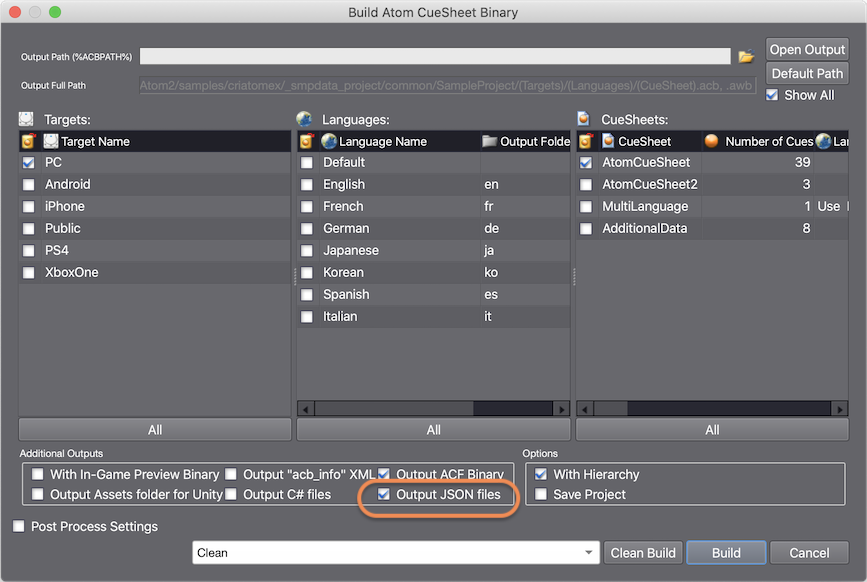Click the Default Path button
The width and height of the screenshot is (867, 582).
[x=807, y=74]
